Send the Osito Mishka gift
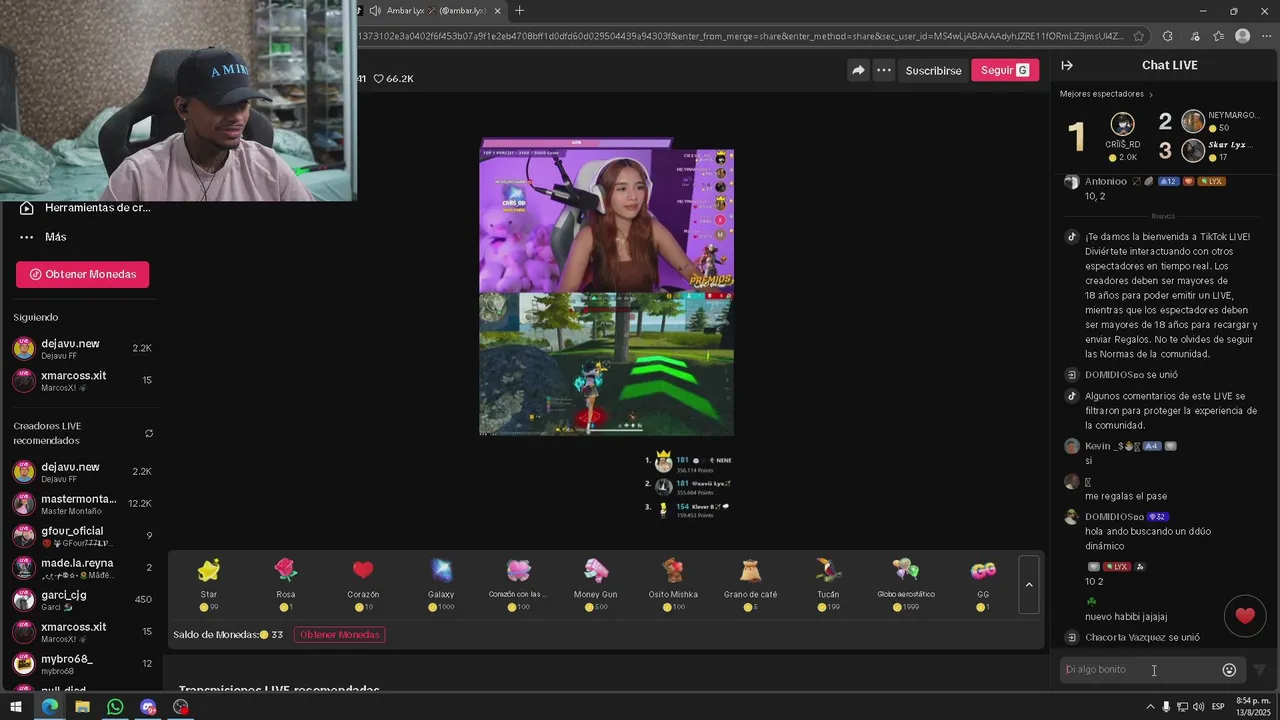Viewport: 1280px width, 720px height. tap(673, 584)
